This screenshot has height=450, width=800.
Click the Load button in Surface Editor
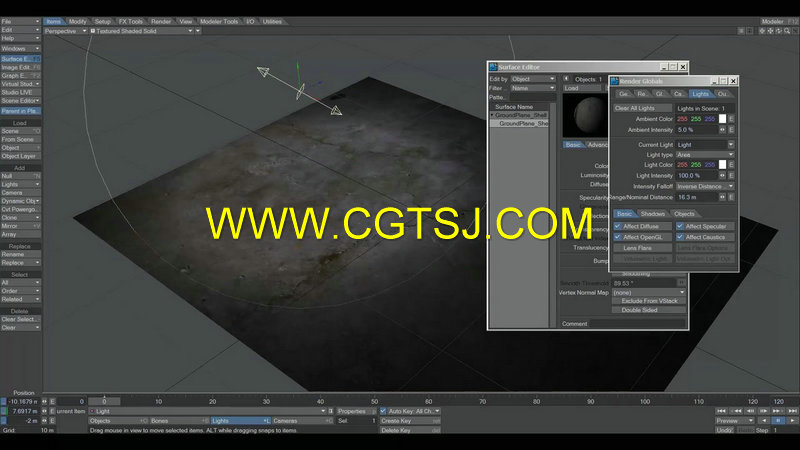coord(582,88)
